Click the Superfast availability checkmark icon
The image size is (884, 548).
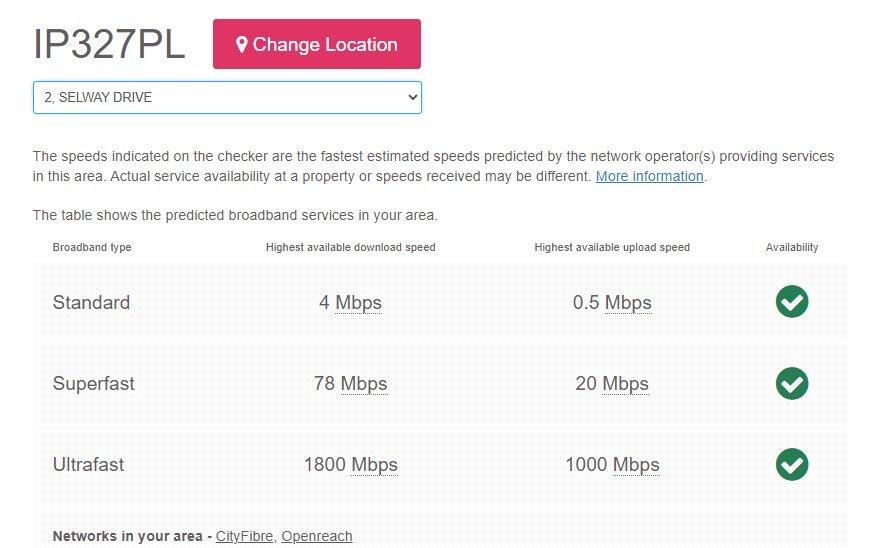point(791,383)
